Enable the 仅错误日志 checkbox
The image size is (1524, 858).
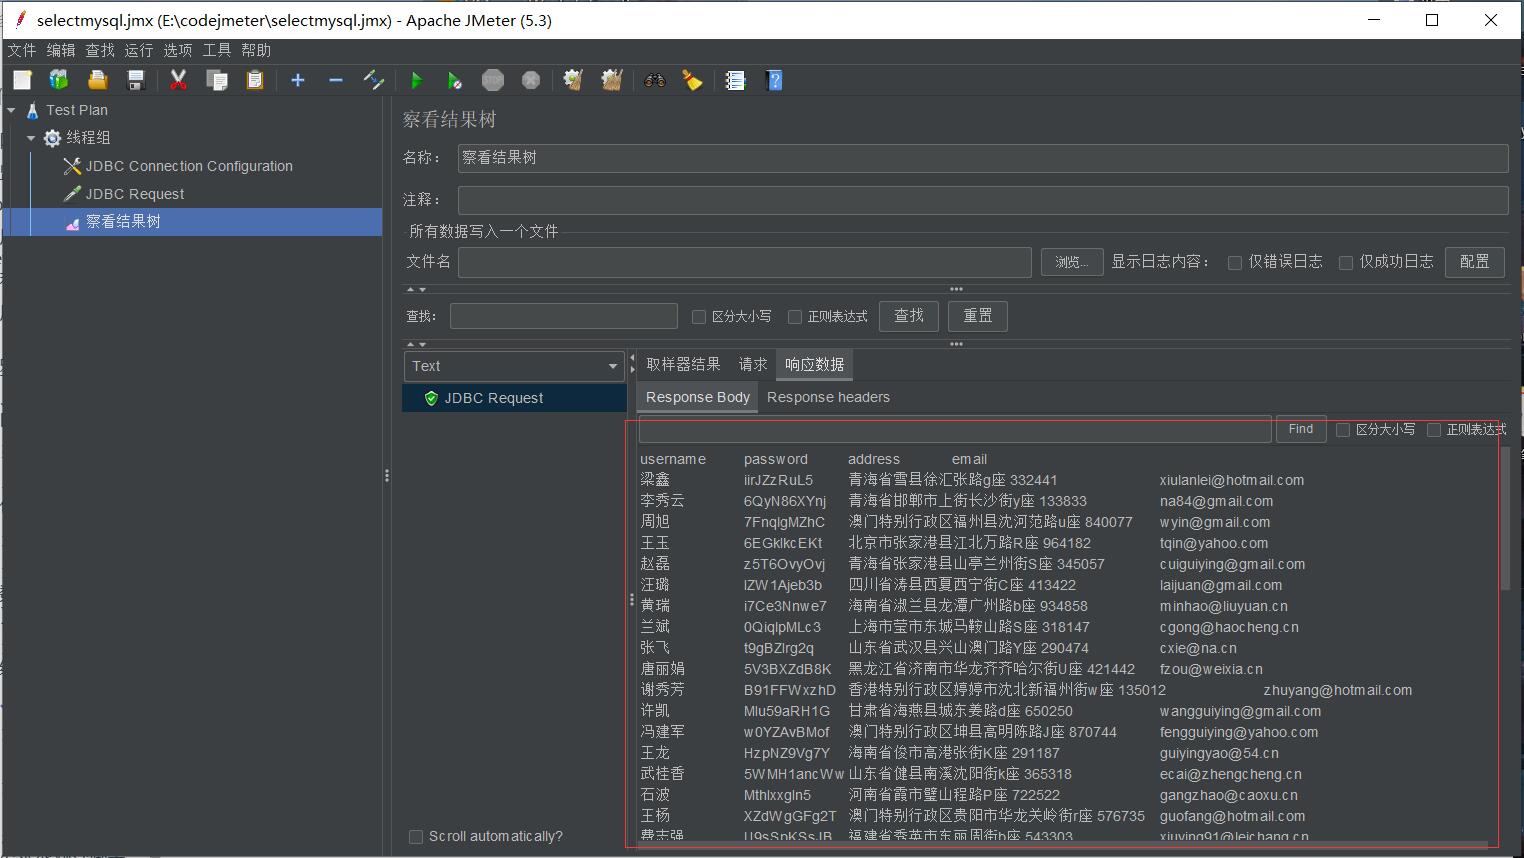1235,262
